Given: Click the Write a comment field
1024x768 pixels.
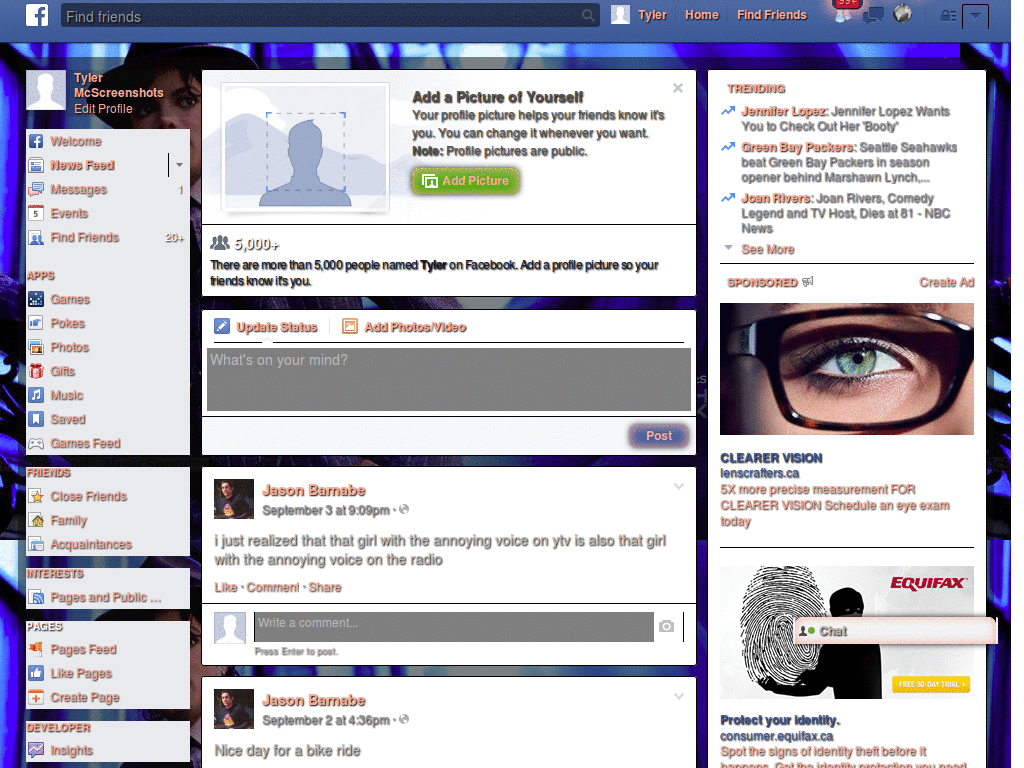Looking at the screenshot, I should click(454, 627).
